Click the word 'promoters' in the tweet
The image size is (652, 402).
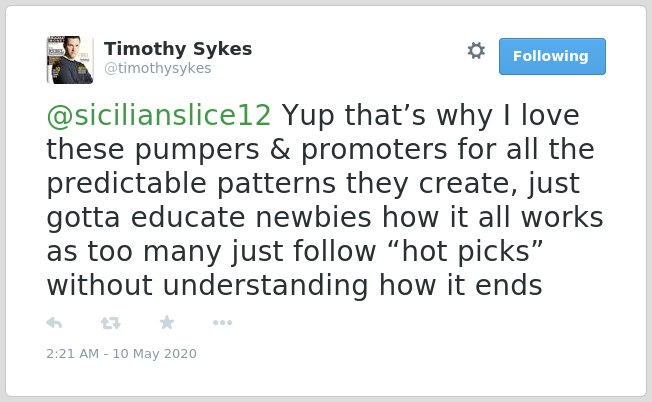tap(374, 150)
